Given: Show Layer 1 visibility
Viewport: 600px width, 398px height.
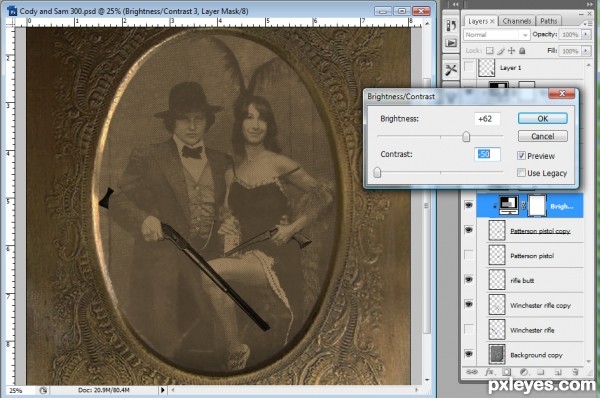Looking at the screenshot, I should tap(469, 67).
